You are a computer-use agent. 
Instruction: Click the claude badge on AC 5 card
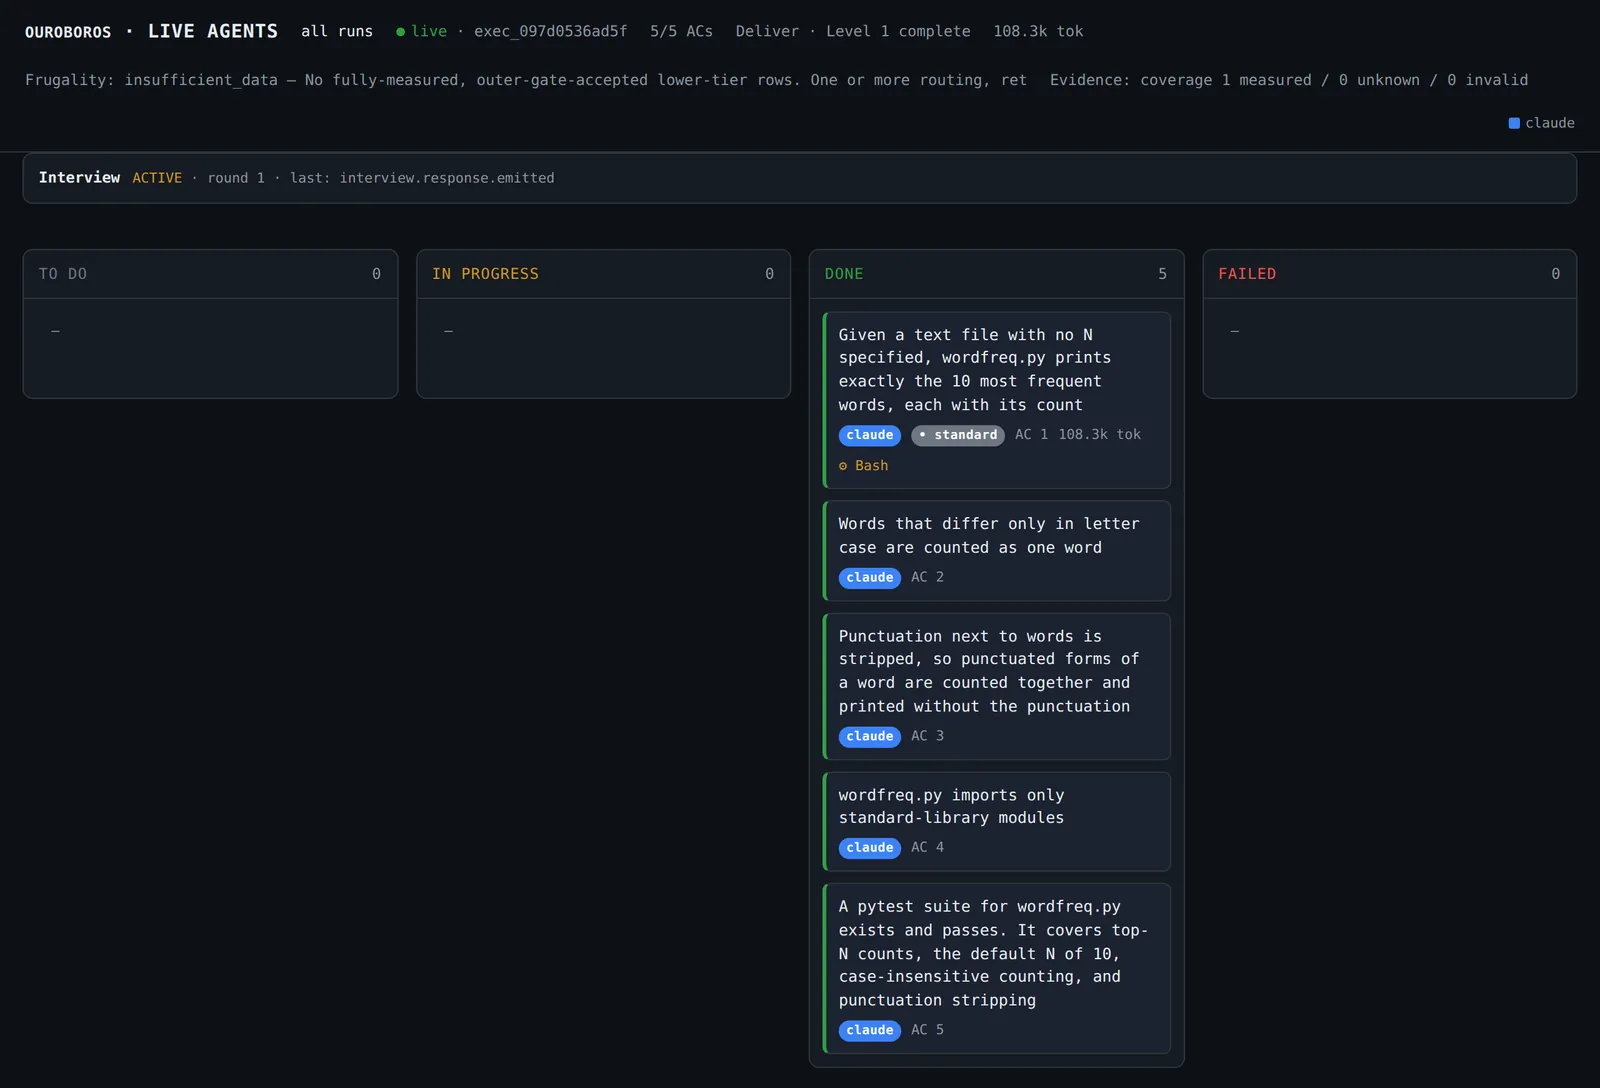click(870, 1030)
